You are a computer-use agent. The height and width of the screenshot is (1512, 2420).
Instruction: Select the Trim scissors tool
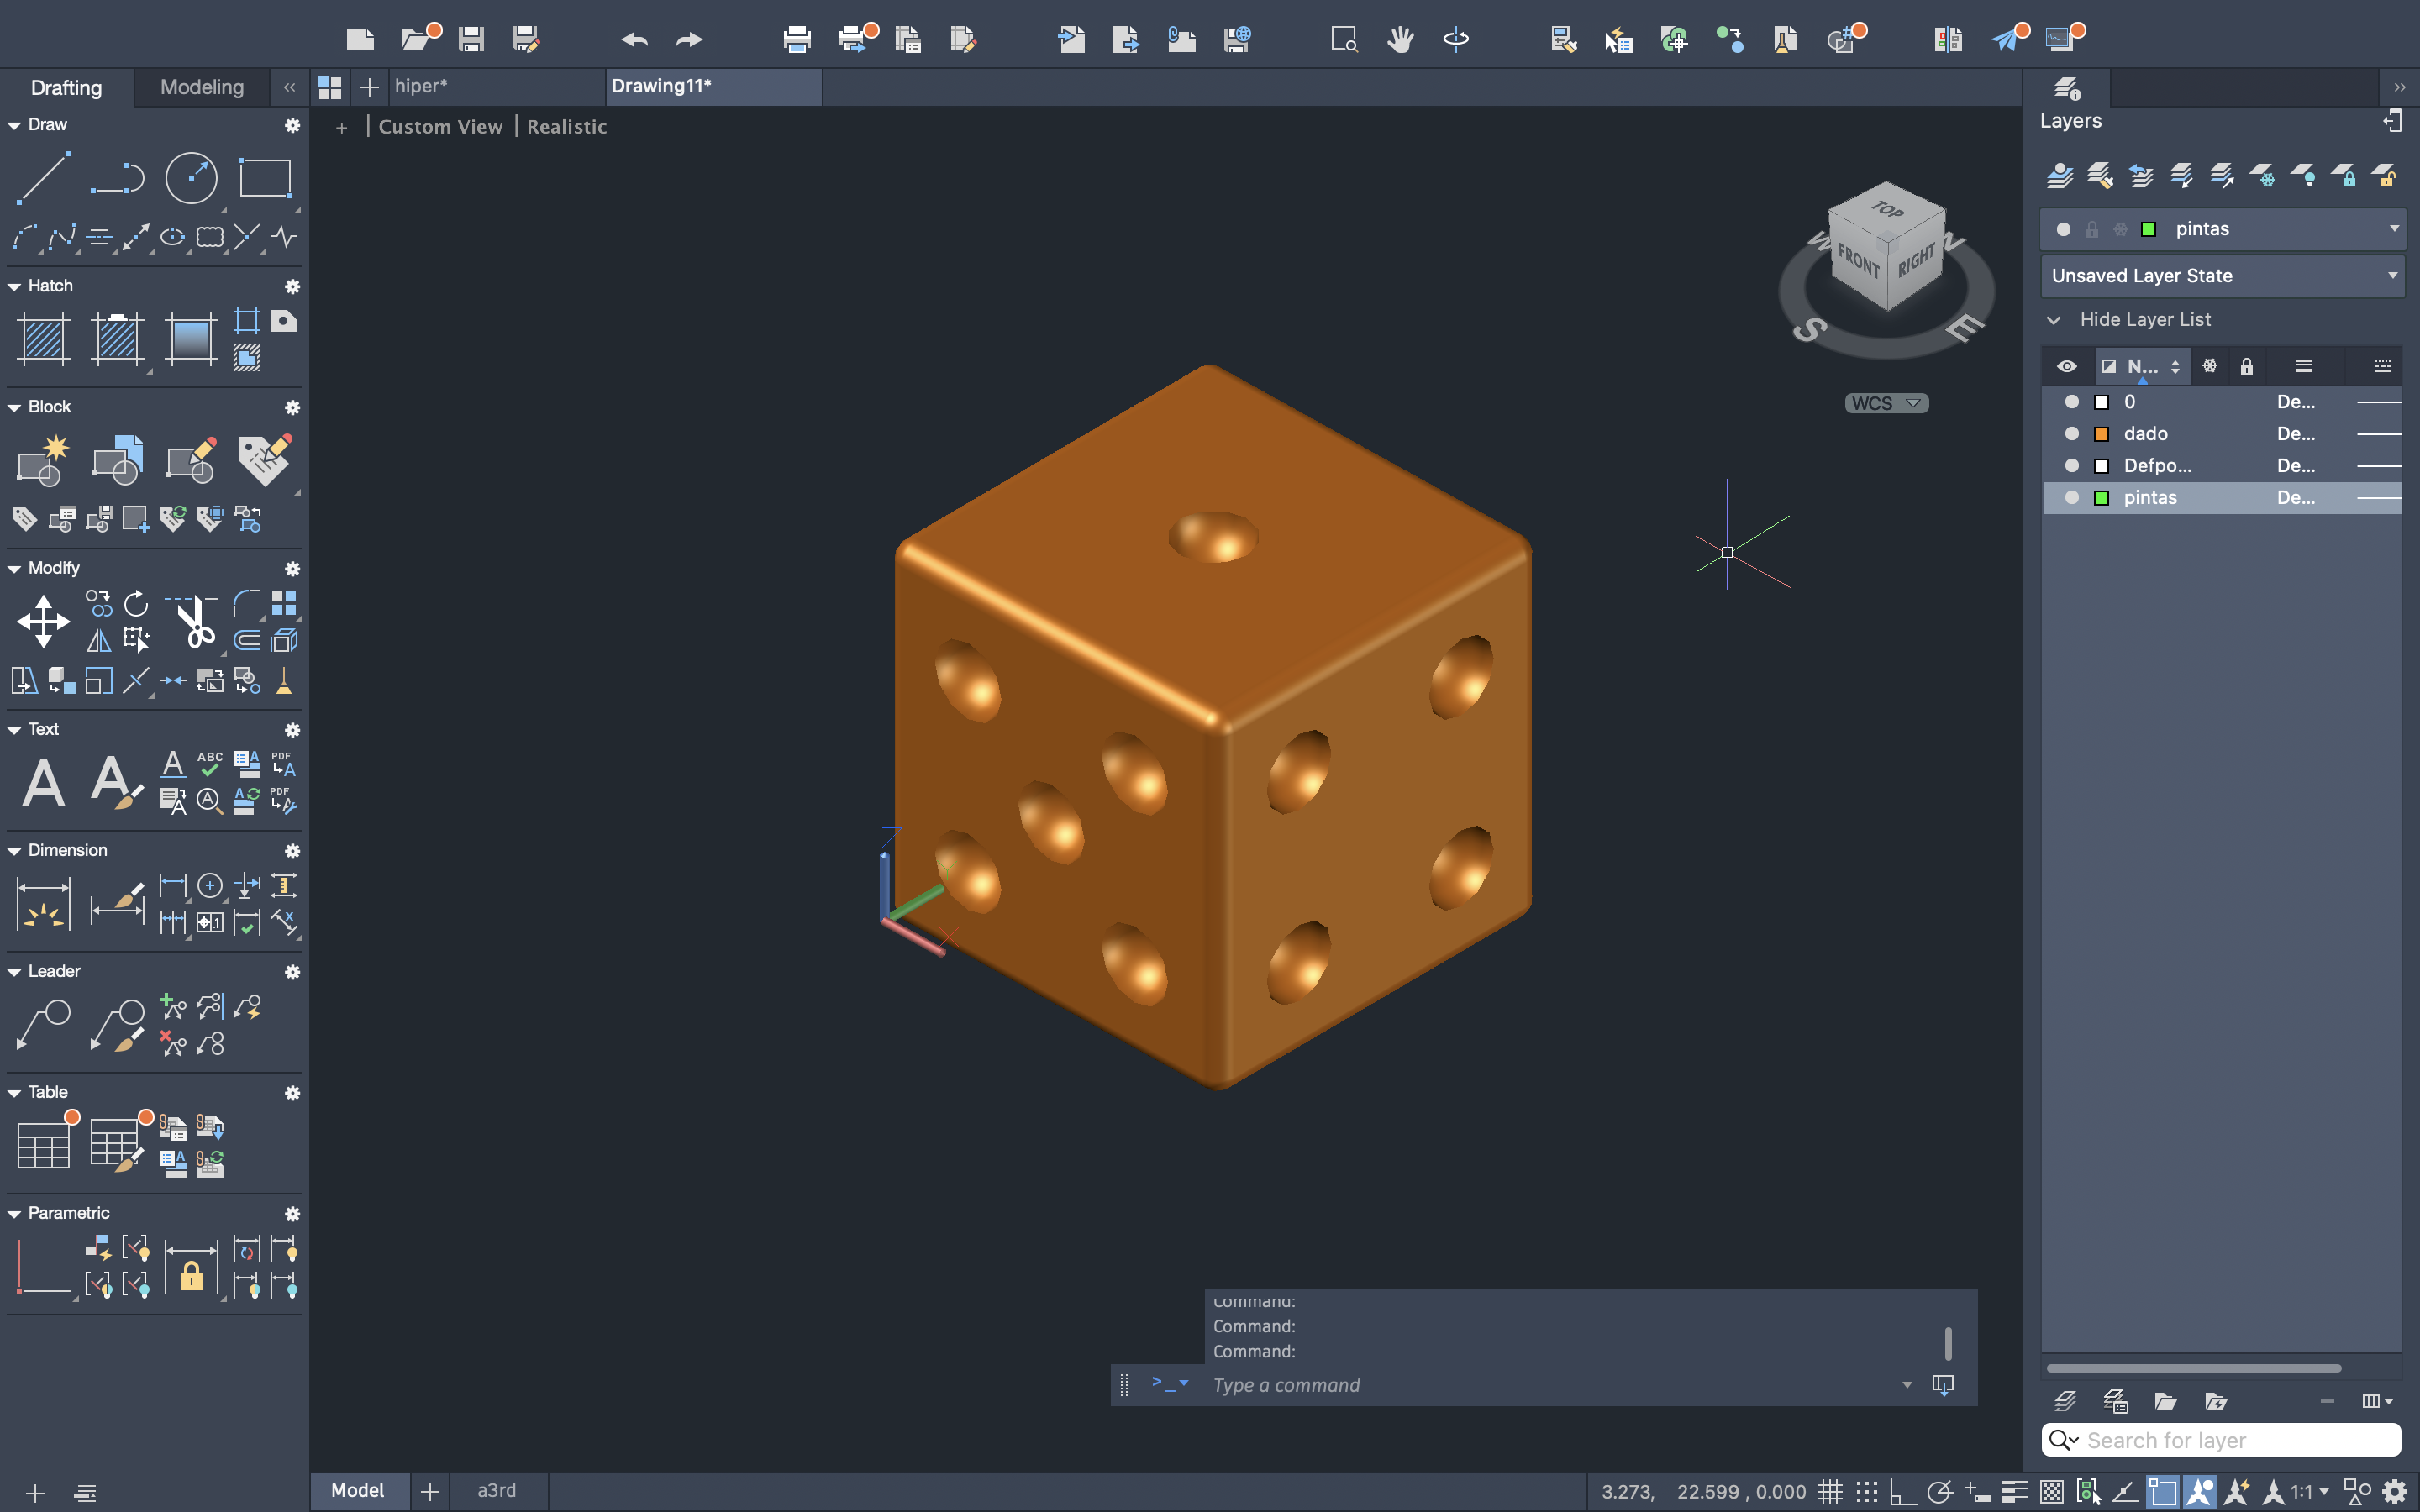pyautogui.click(x=195, y=622)
